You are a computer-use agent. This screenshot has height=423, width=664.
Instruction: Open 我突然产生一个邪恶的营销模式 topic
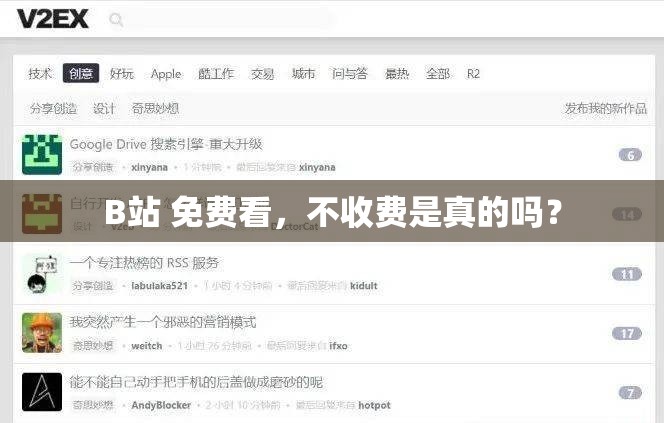[163, 322]
